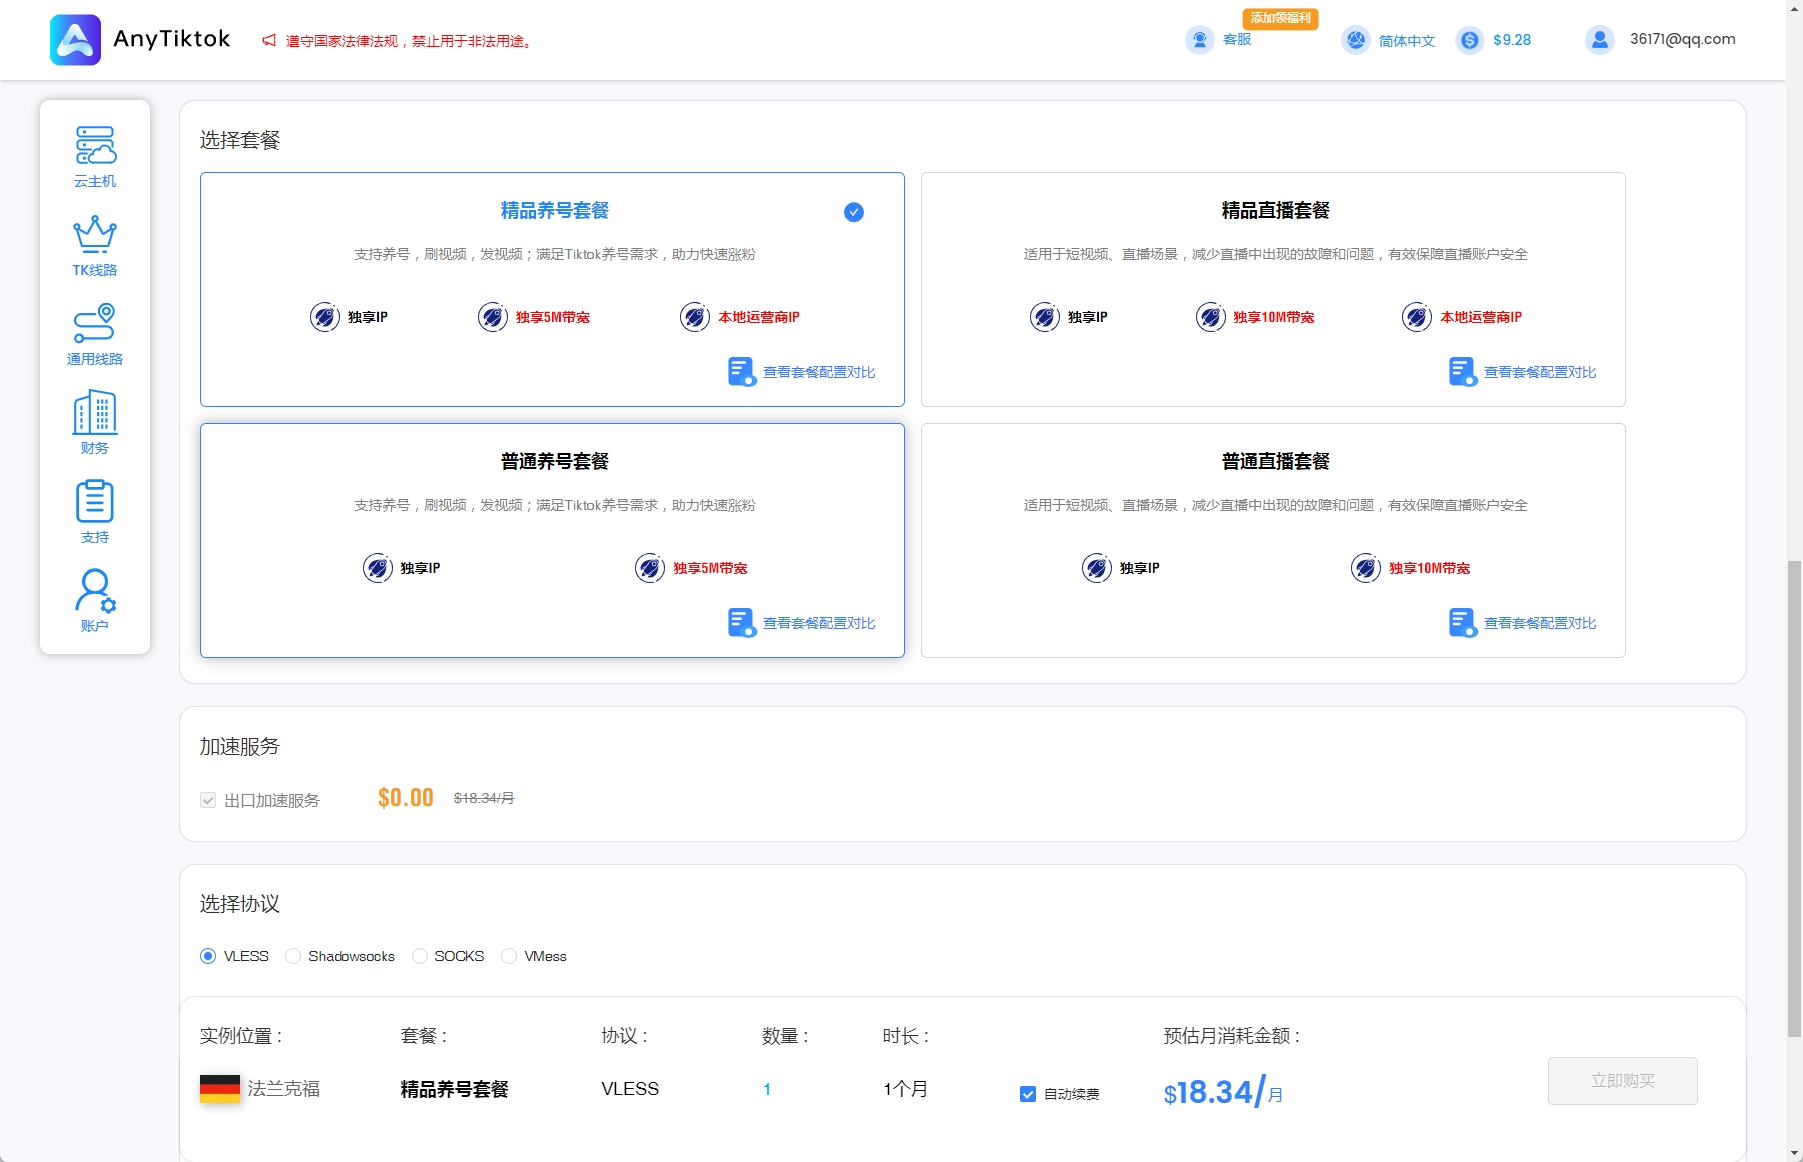The height and width of the screenshot is (1162, 1803).
Task: Click the 独享IP icon in 普通养号套餐
Action: (378, 568)
